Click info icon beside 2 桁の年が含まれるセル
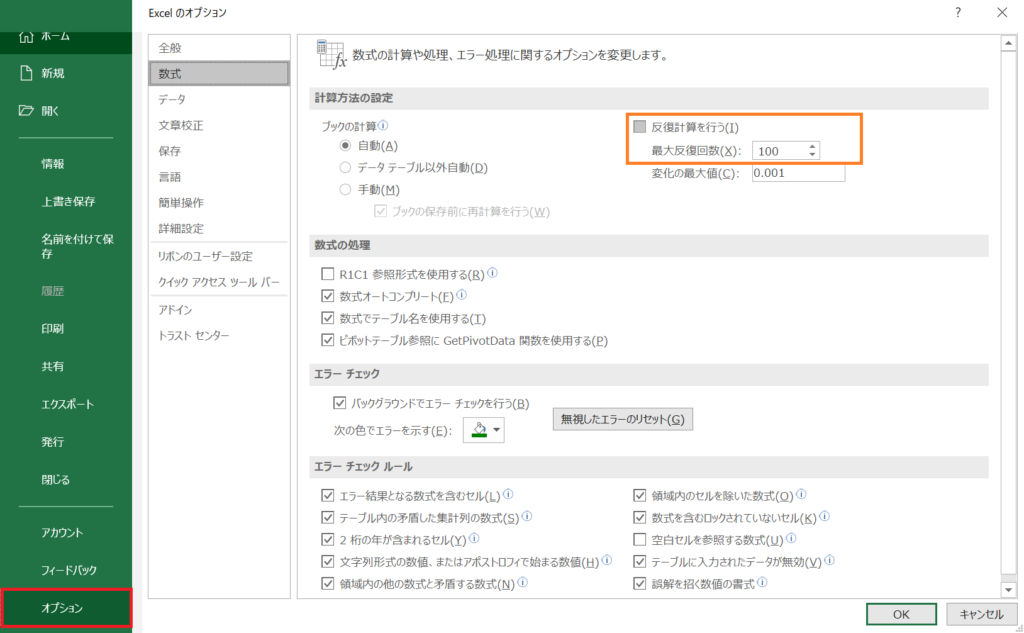 (x=475, y=538)
